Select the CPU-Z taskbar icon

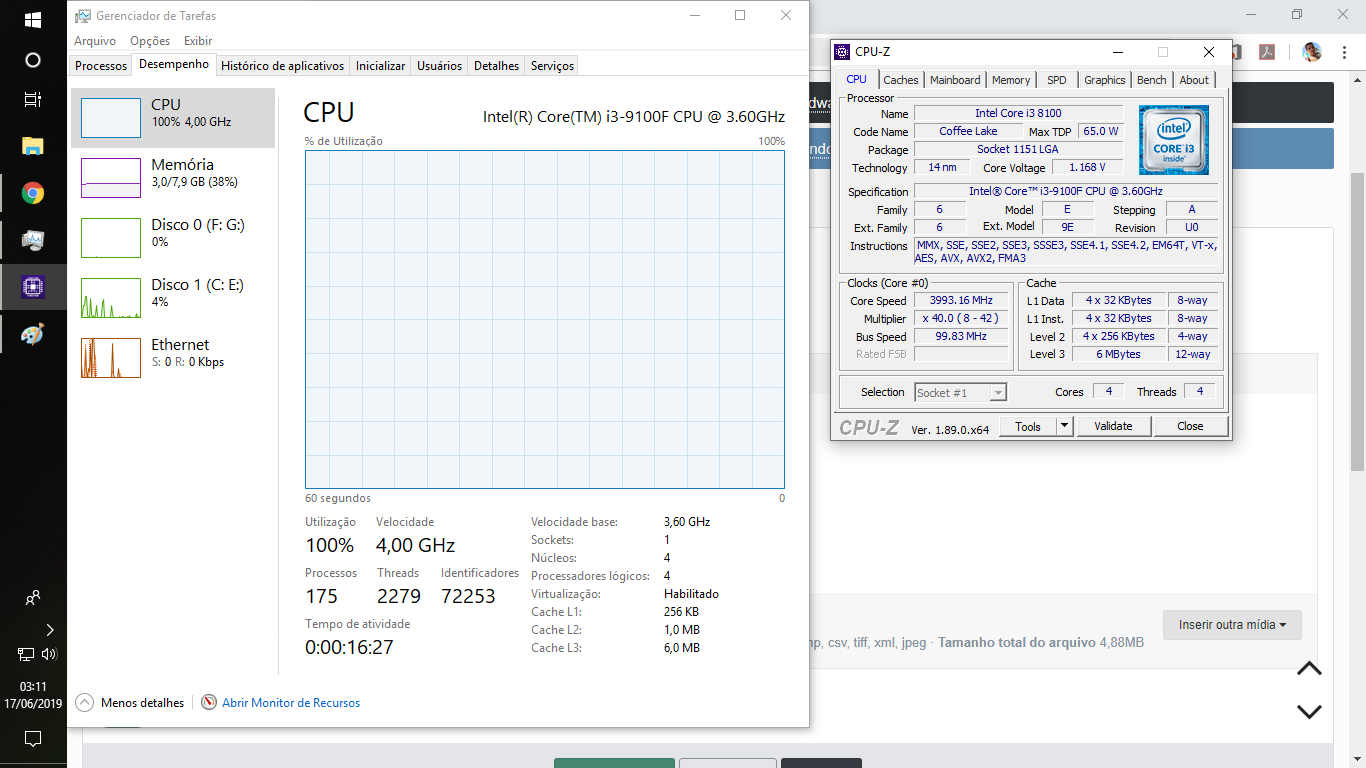33,287
